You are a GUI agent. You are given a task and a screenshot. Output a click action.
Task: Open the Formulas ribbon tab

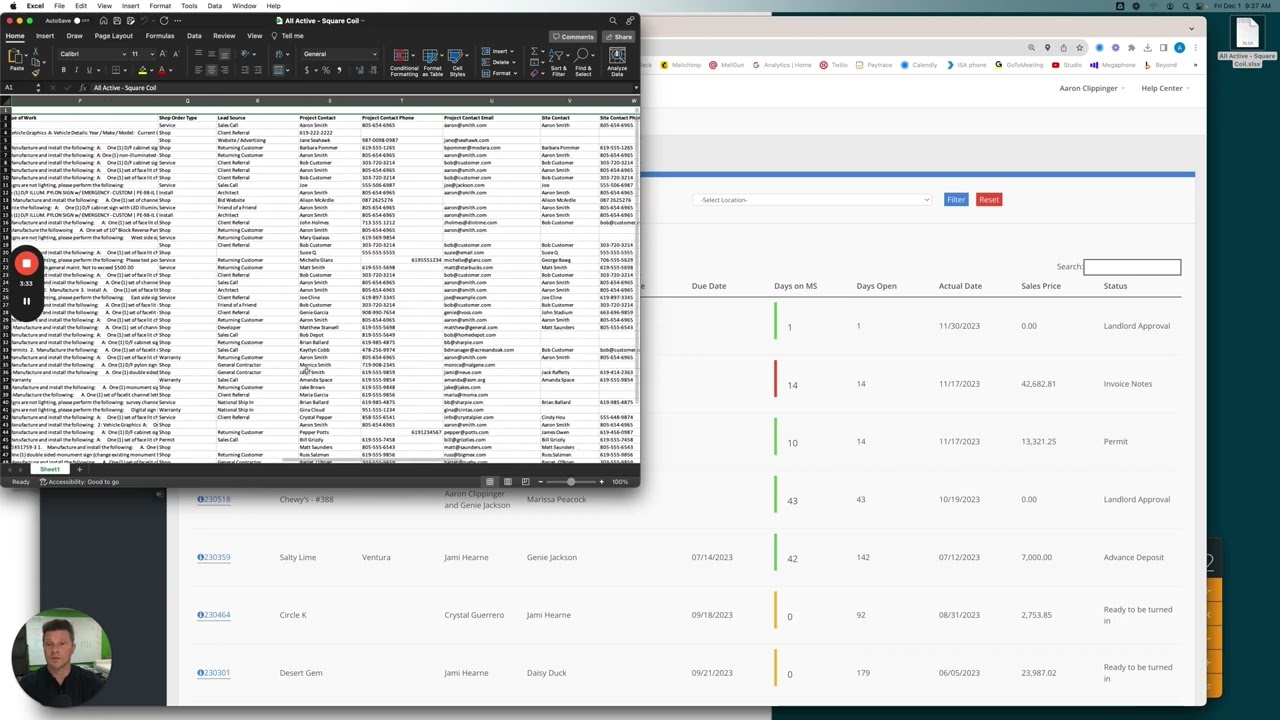[160, 36]
